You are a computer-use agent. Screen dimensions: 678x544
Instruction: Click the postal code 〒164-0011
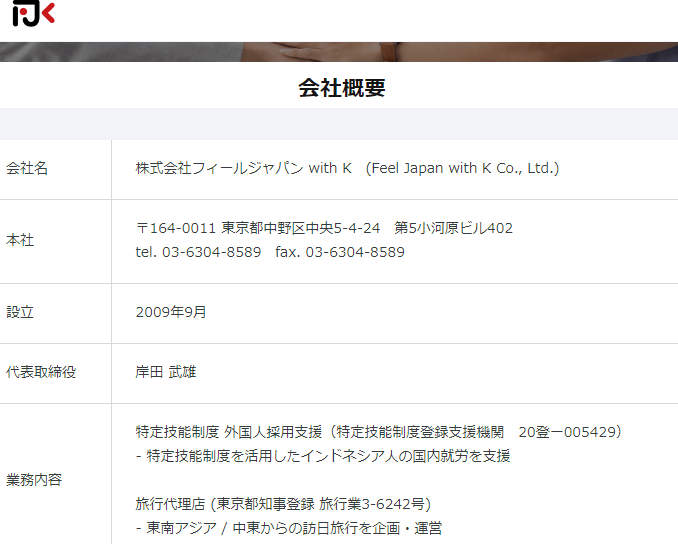coord(176,228)
